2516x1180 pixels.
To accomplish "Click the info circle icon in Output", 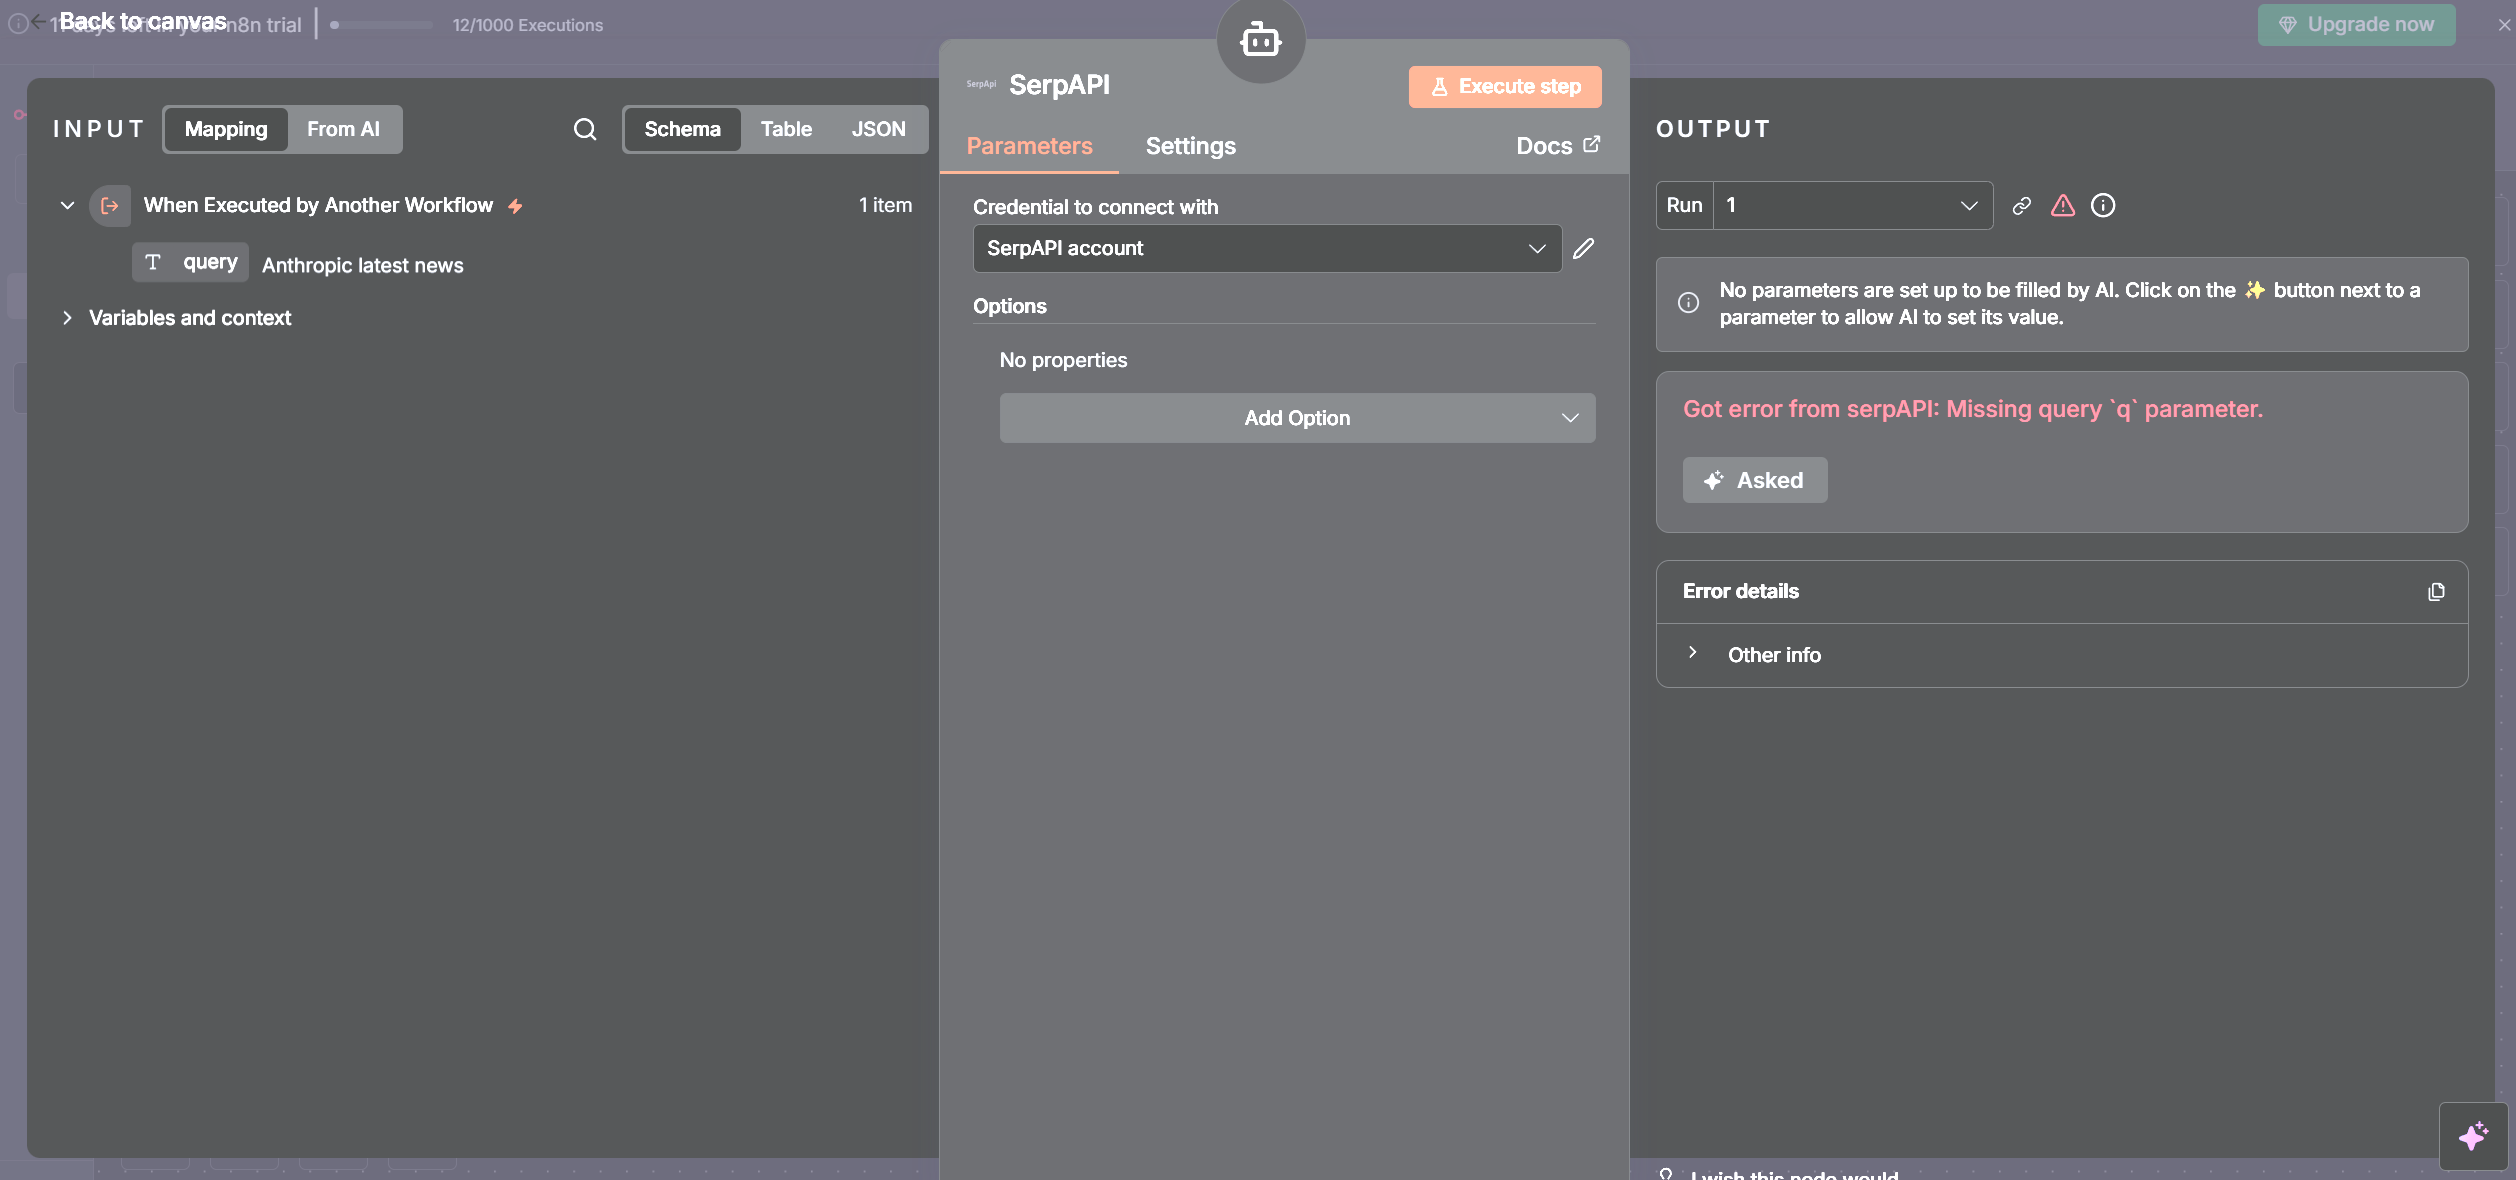I will [x=2103, y=205].
